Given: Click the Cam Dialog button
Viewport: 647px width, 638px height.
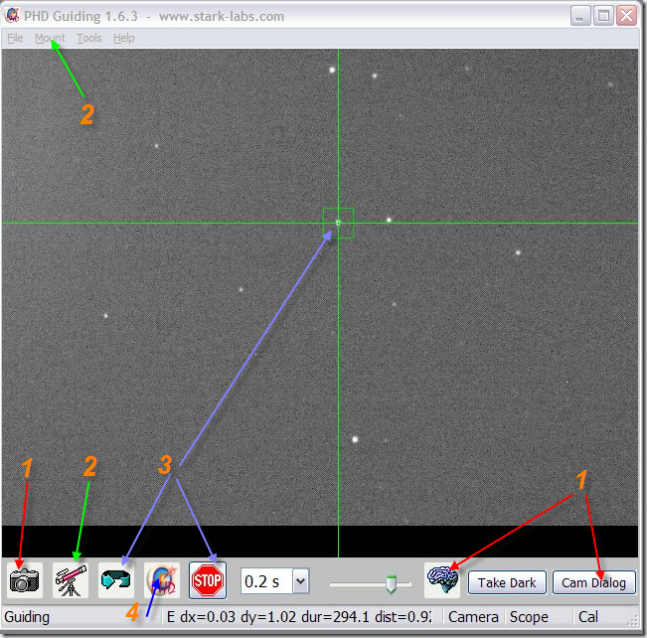Looking at the screenshot, I should [x=593, y=582].
